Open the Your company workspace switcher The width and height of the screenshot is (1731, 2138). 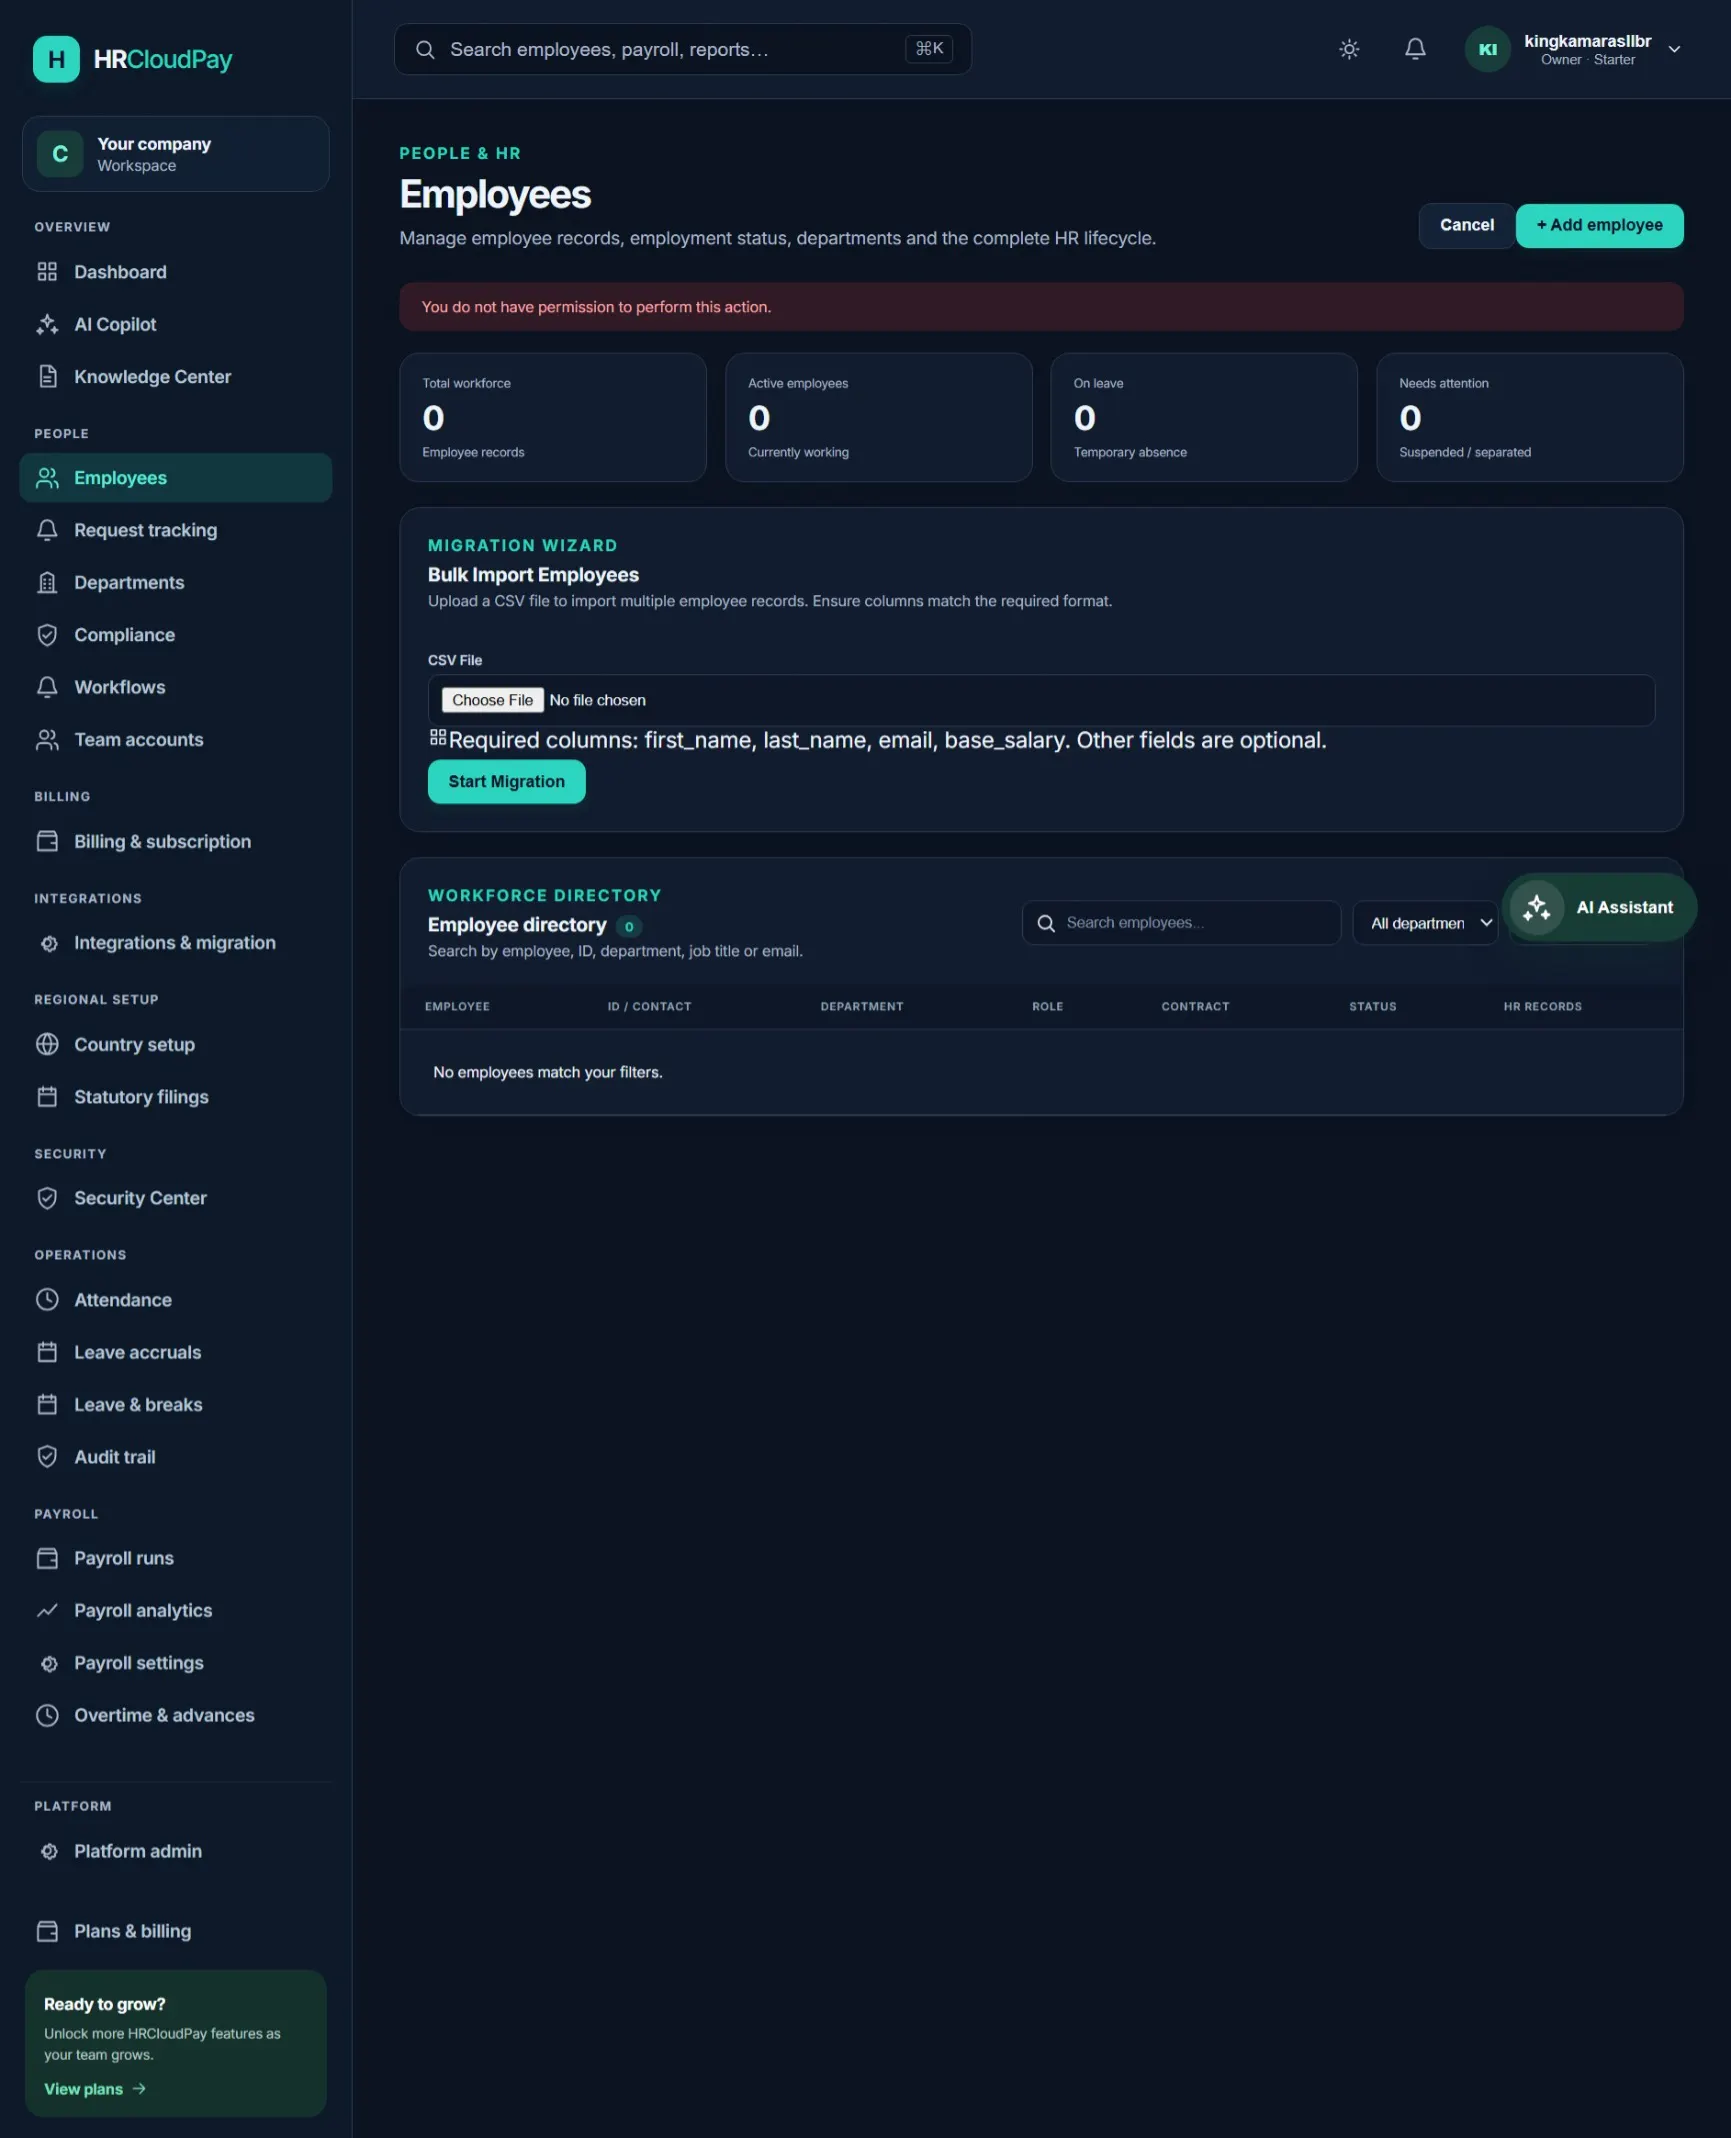[176, 154]
